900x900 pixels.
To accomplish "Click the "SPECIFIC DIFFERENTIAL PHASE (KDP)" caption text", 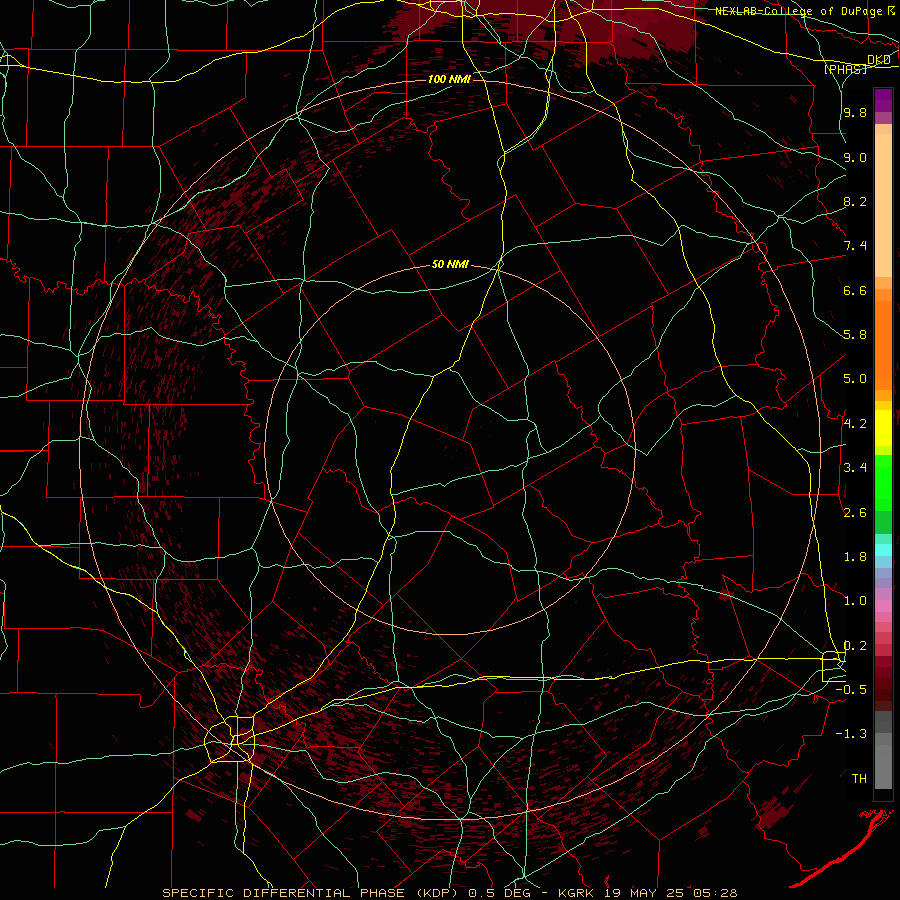I will click(311, 893).
